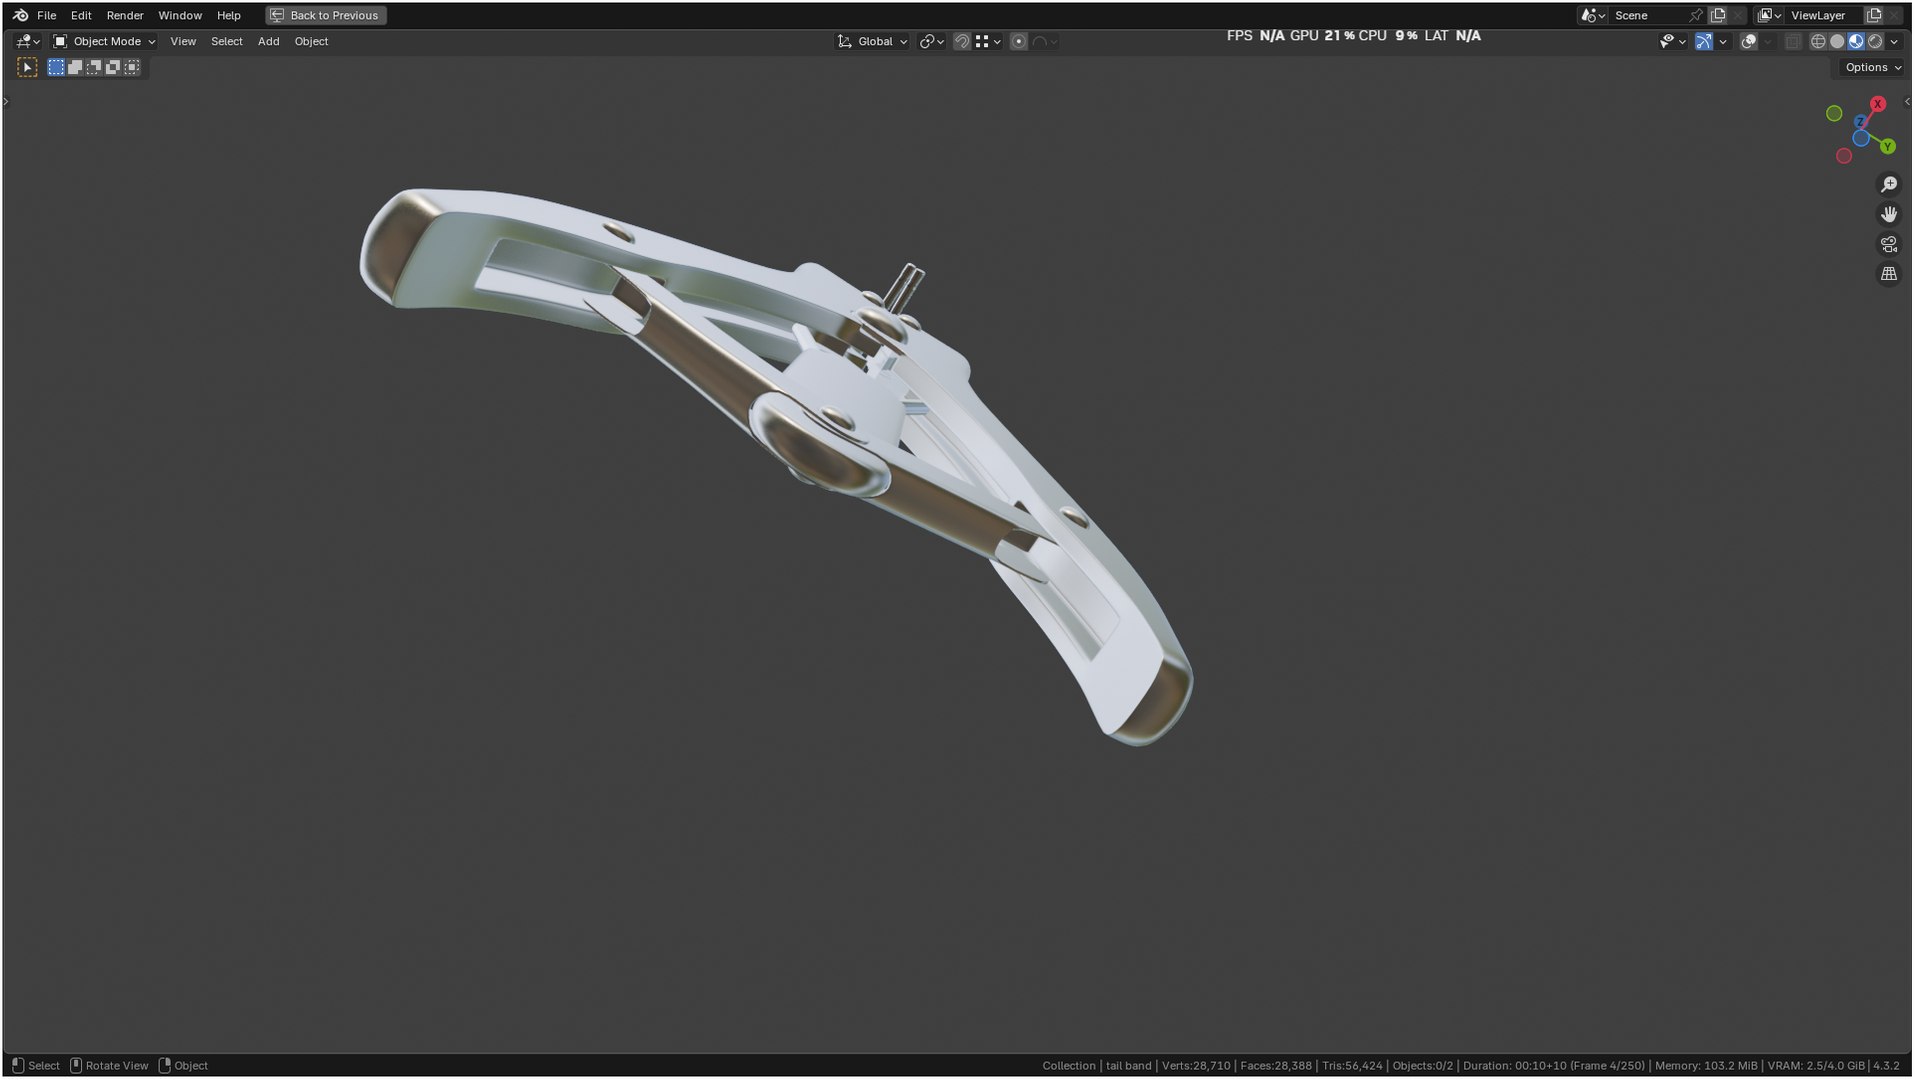
Task: Choose Subtract selection mode
Action: 94,67
